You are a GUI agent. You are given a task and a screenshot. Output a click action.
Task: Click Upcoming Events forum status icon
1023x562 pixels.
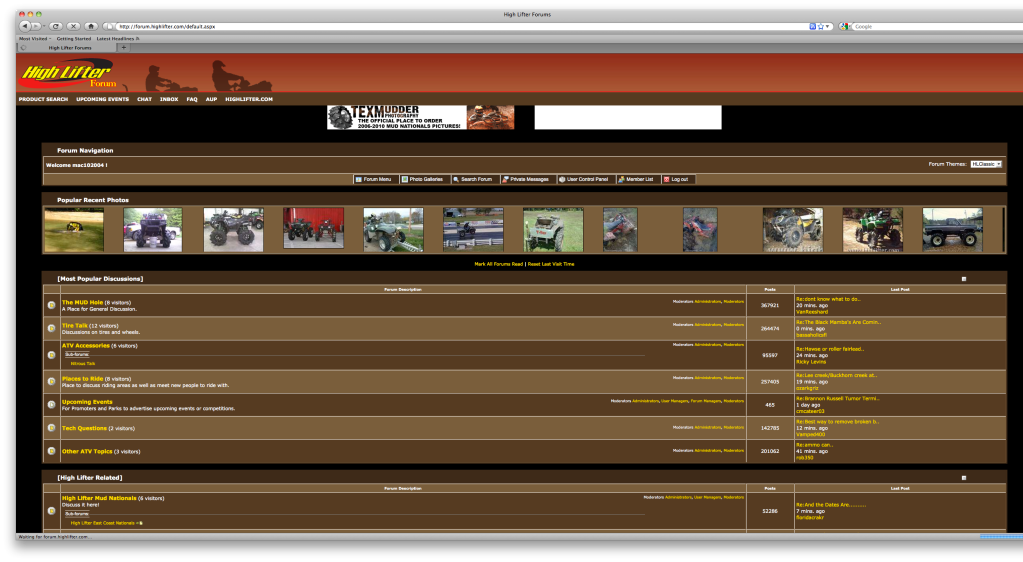click(x=52, y=405)
